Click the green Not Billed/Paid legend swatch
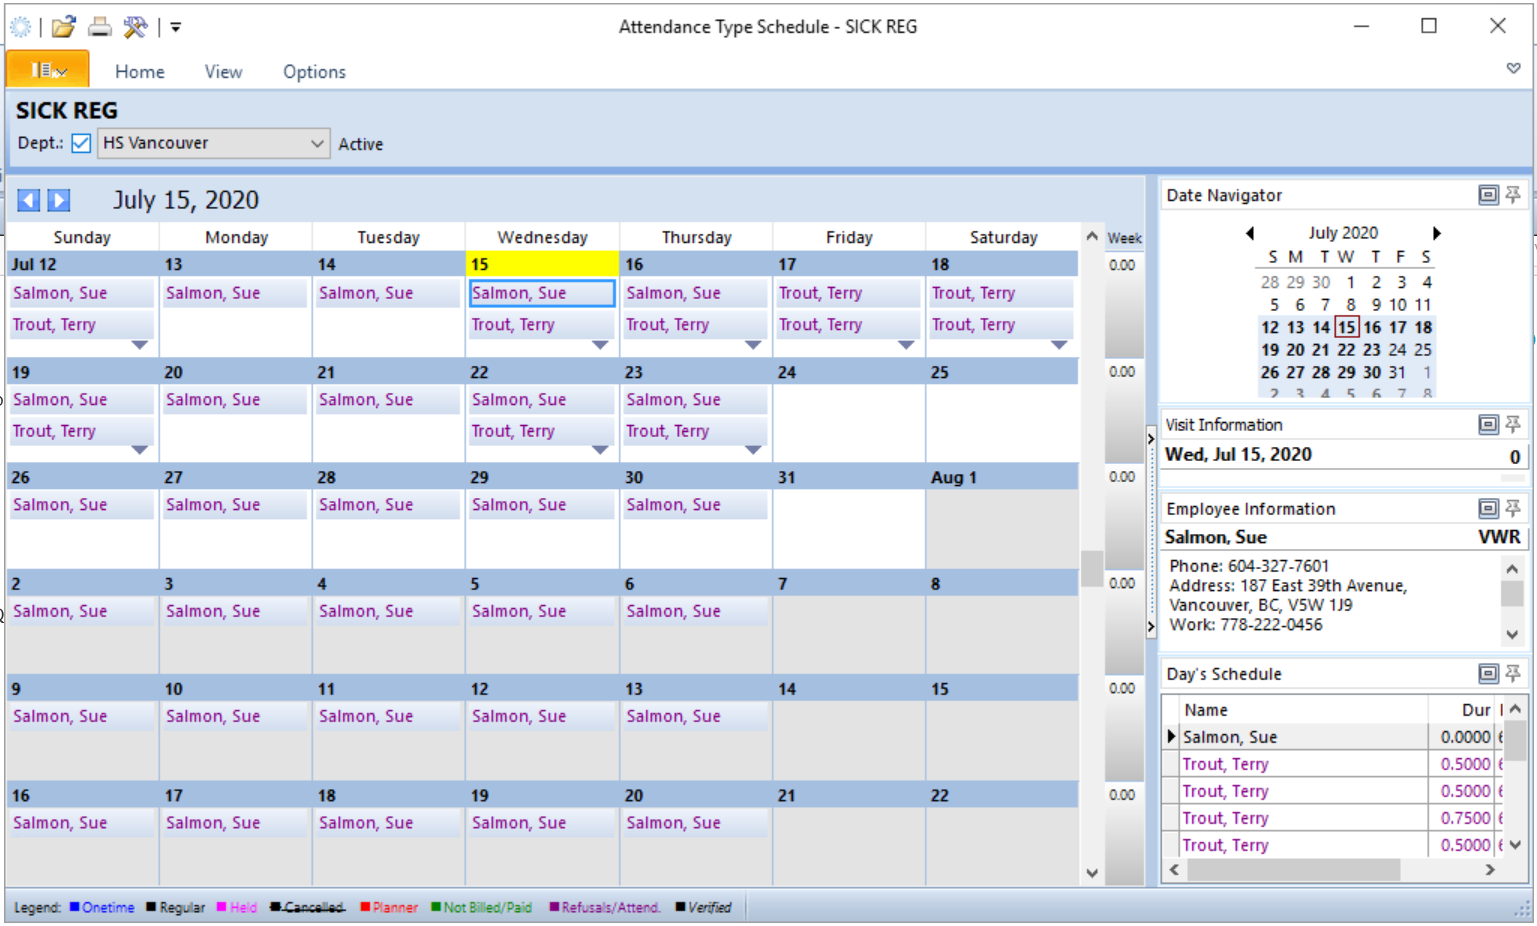Viewport: 1537px width, 926px height. point(436,907)
